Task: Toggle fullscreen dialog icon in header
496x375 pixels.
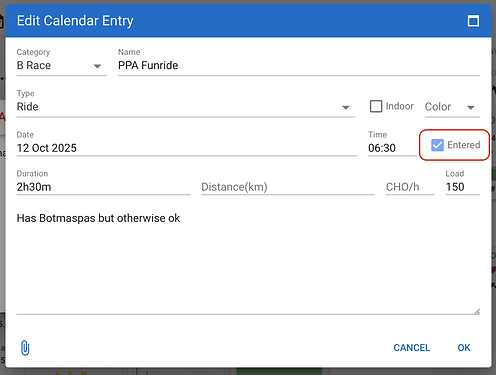Action: (x=473, y=21)
